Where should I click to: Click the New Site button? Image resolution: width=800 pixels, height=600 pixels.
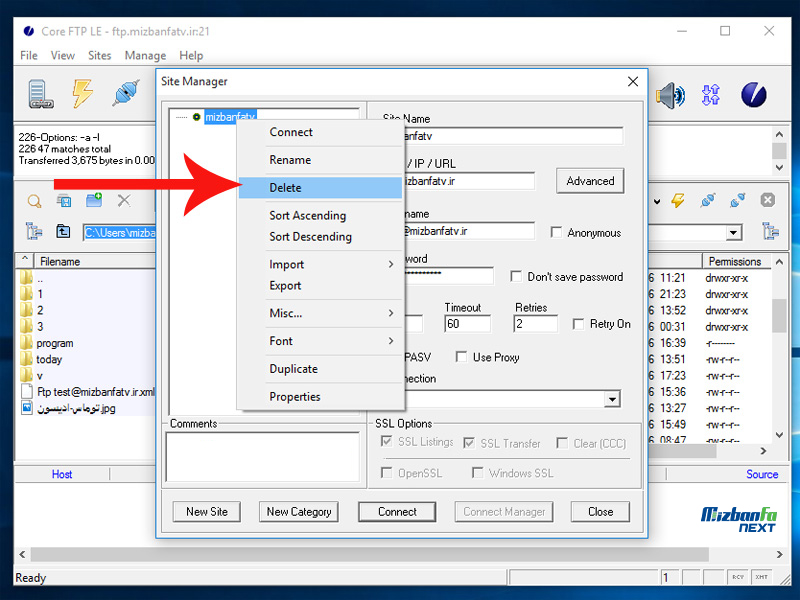(x=207, y=512)
